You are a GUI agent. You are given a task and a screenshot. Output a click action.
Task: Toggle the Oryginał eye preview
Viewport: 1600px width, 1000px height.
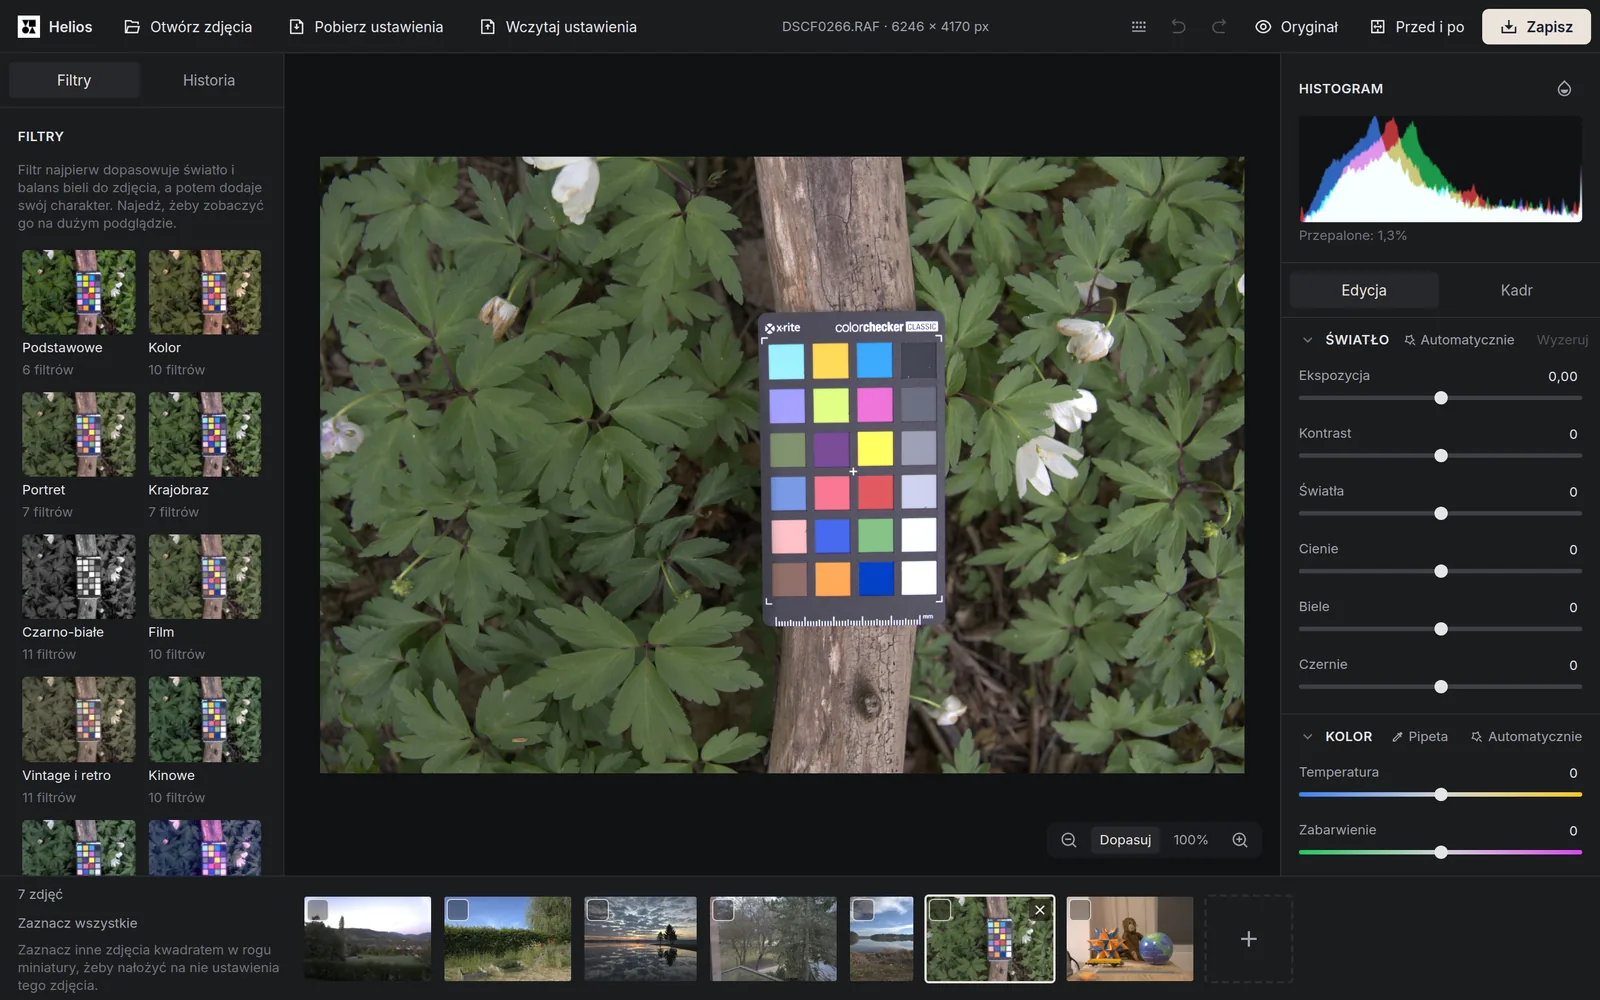click(x=1296, y=27)
